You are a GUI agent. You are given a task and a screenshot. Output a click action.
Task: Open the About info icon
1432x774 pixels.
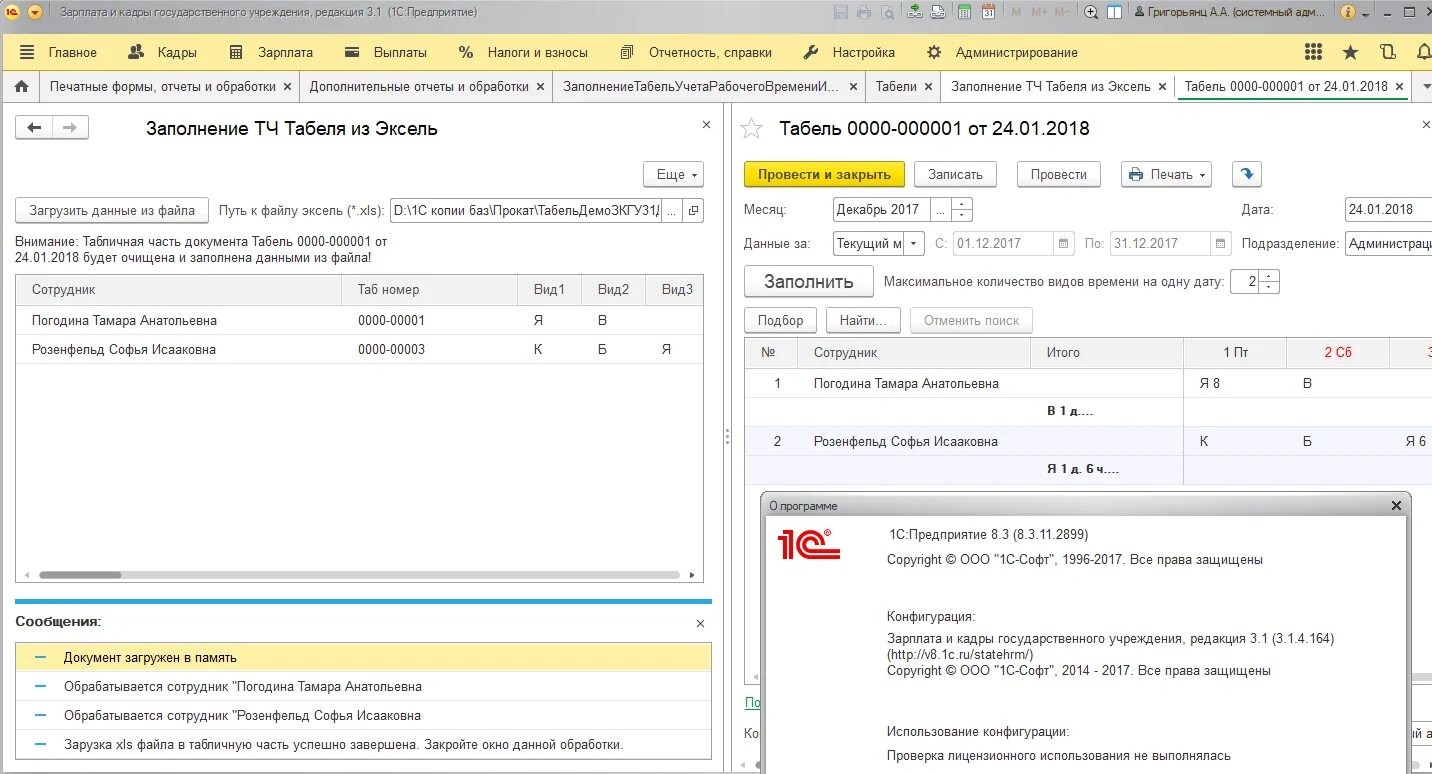coord(1348,12)
